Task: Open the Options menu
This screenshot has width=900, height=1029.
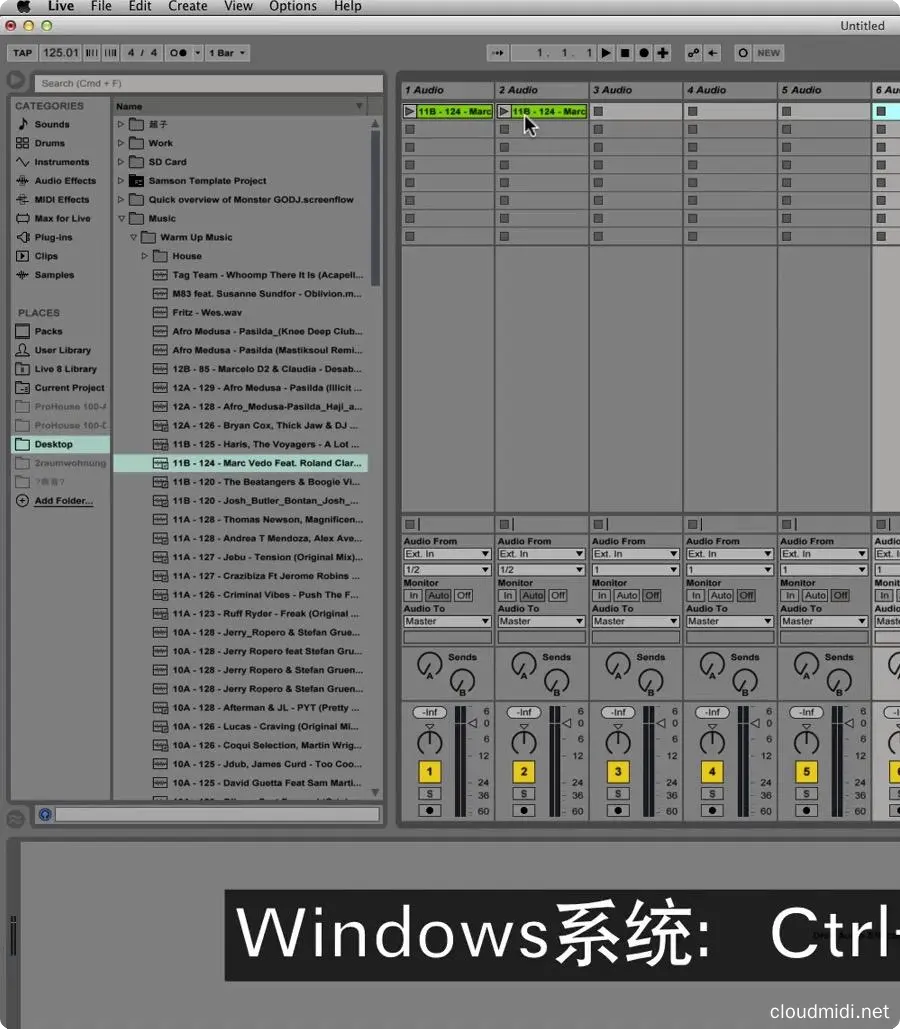Action: (x=293, y=6)
